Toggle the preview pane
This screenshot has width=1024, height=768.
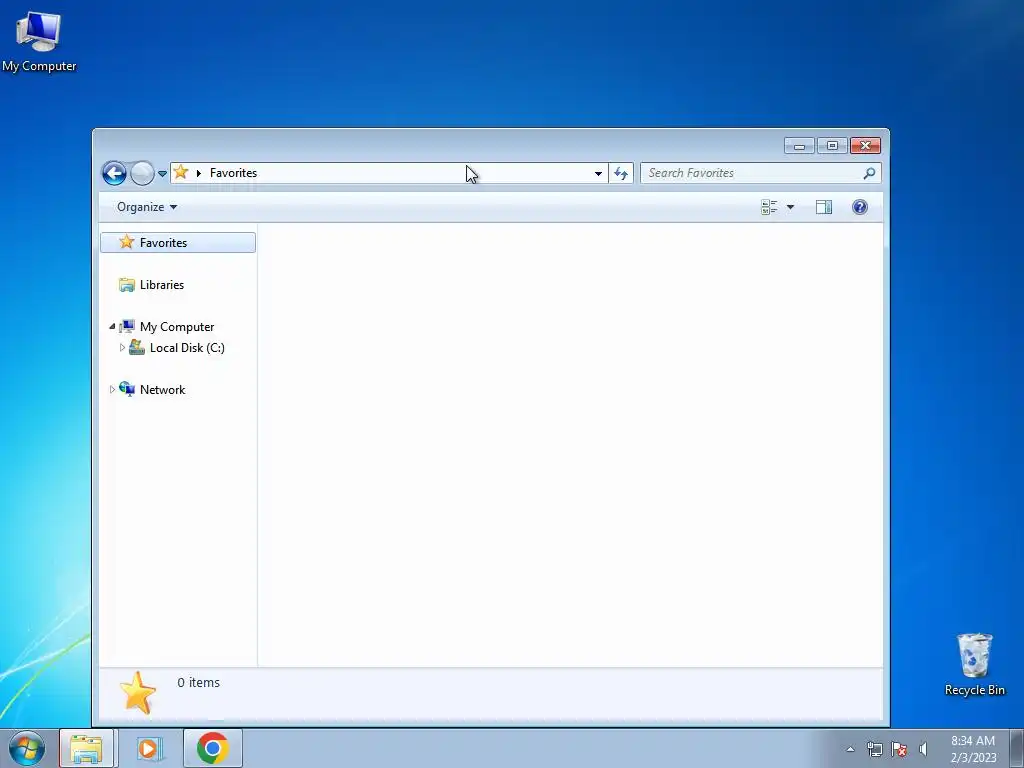[824, 207]
